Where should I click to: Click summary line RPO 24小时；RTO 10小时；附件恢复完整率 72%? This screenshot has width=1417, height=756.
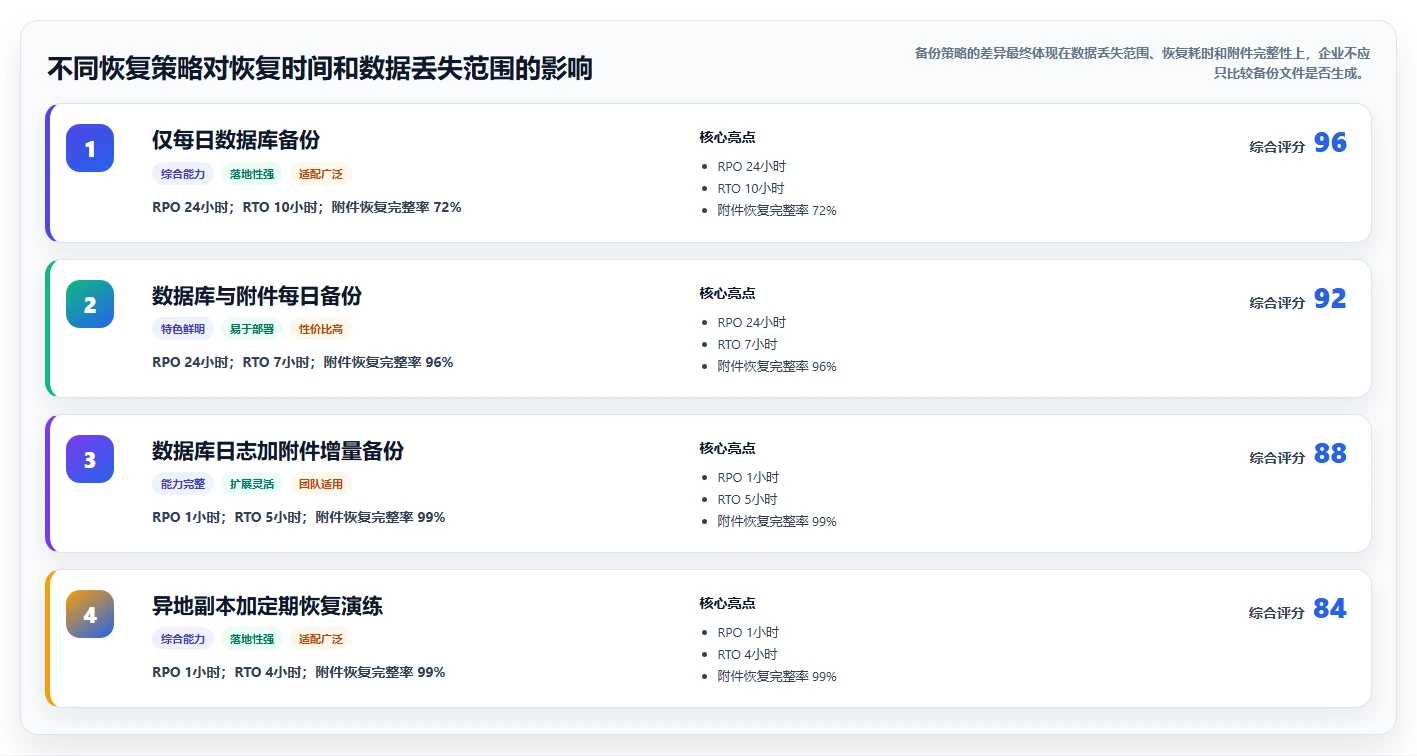coord(307,207)
